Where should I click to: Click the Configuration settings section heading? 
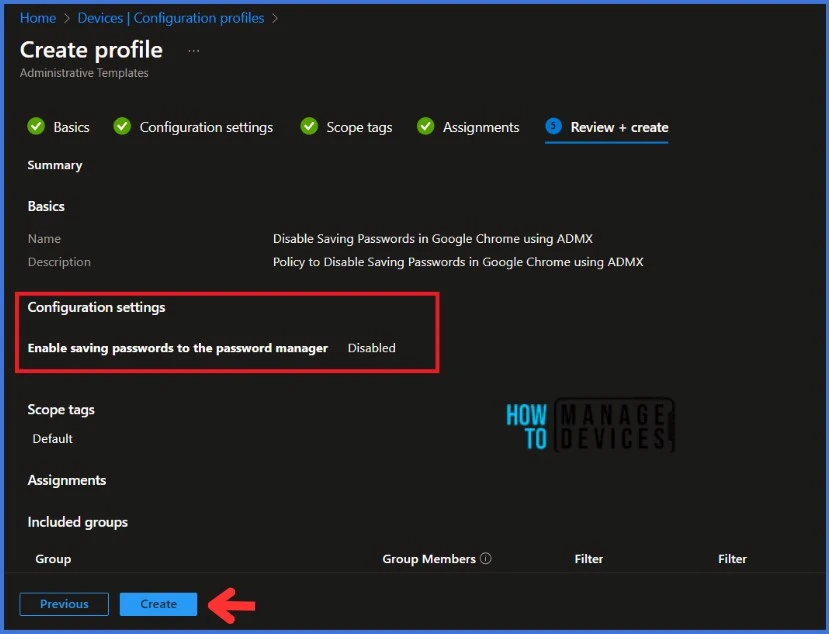(x=96, y=308)
